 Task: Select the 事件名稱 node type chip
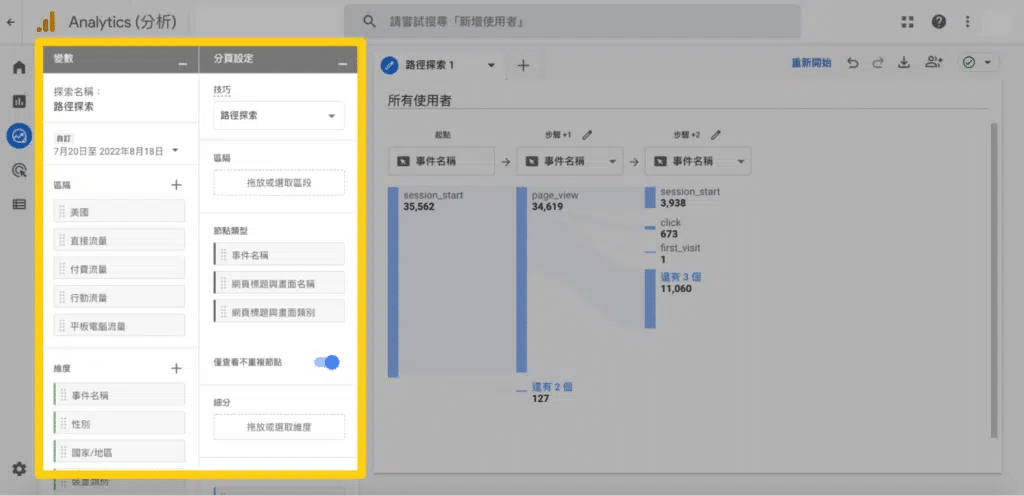click(x=279, y=255)
